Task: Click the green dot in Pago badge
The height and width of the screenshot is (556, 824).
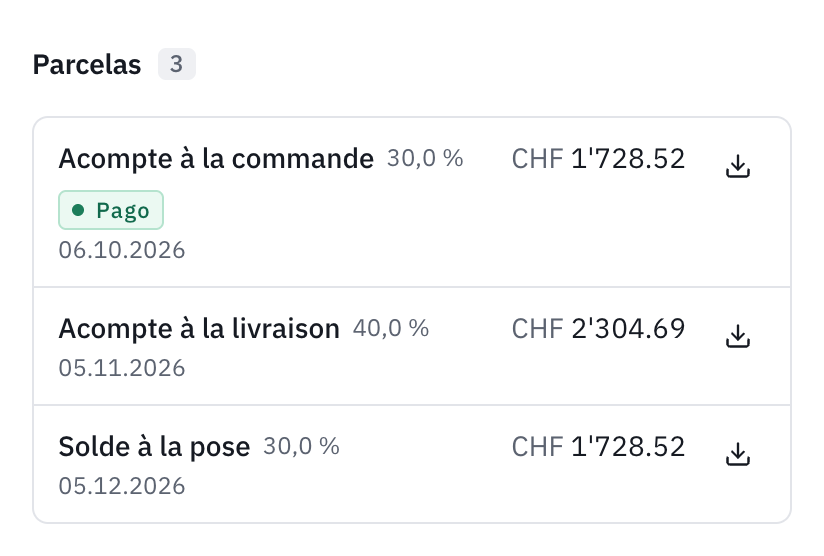Action: tap(78, 210)
